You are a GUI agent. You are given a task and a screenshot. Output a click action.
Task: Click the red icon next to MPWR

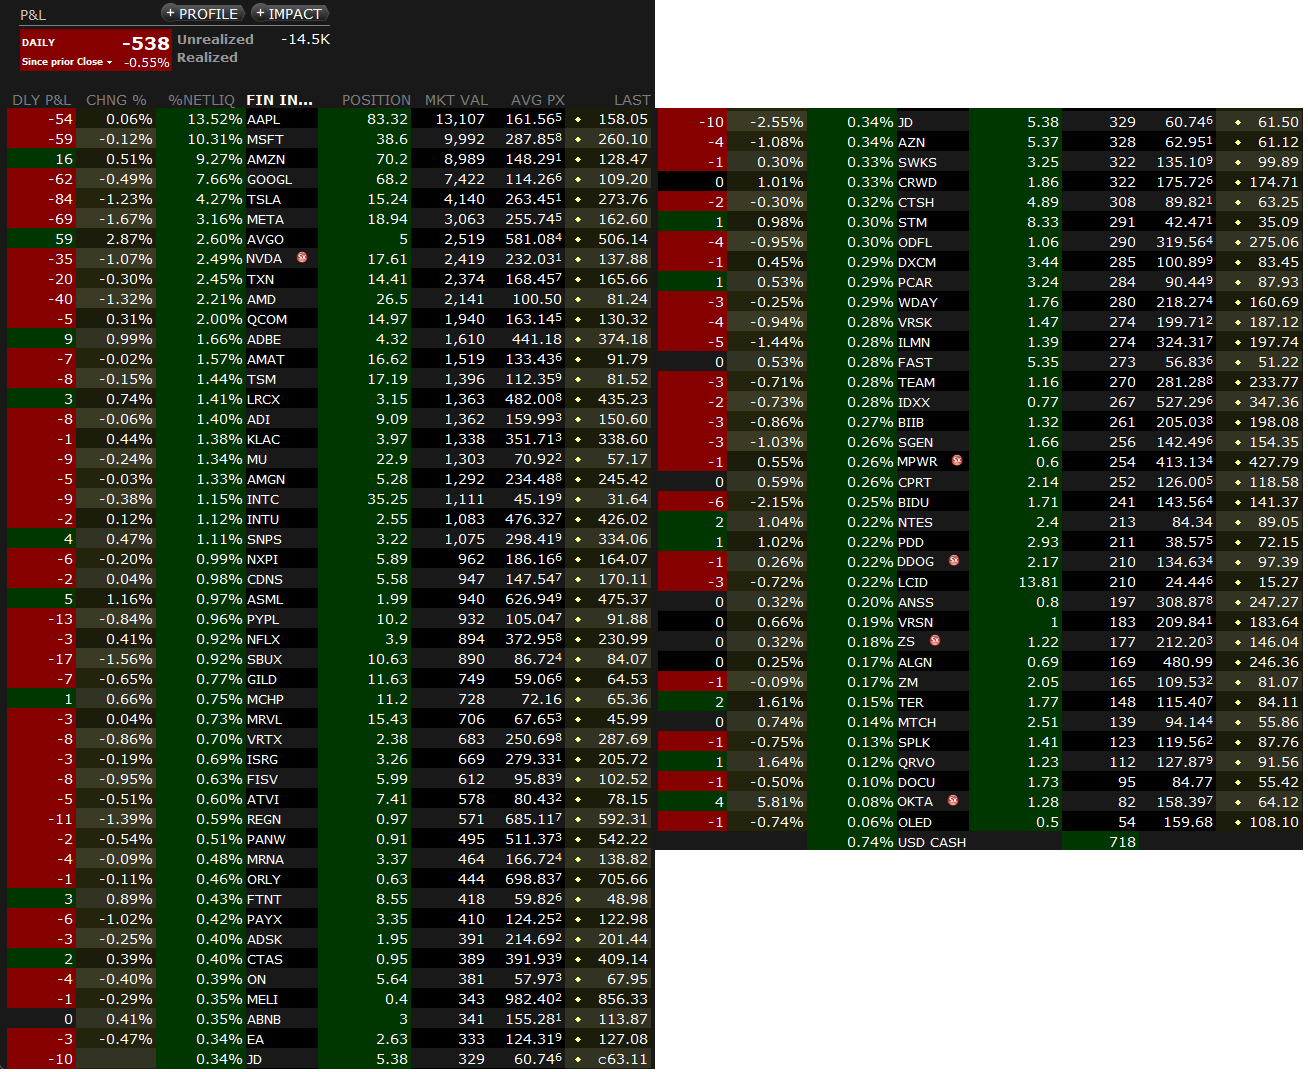(957, 461)
